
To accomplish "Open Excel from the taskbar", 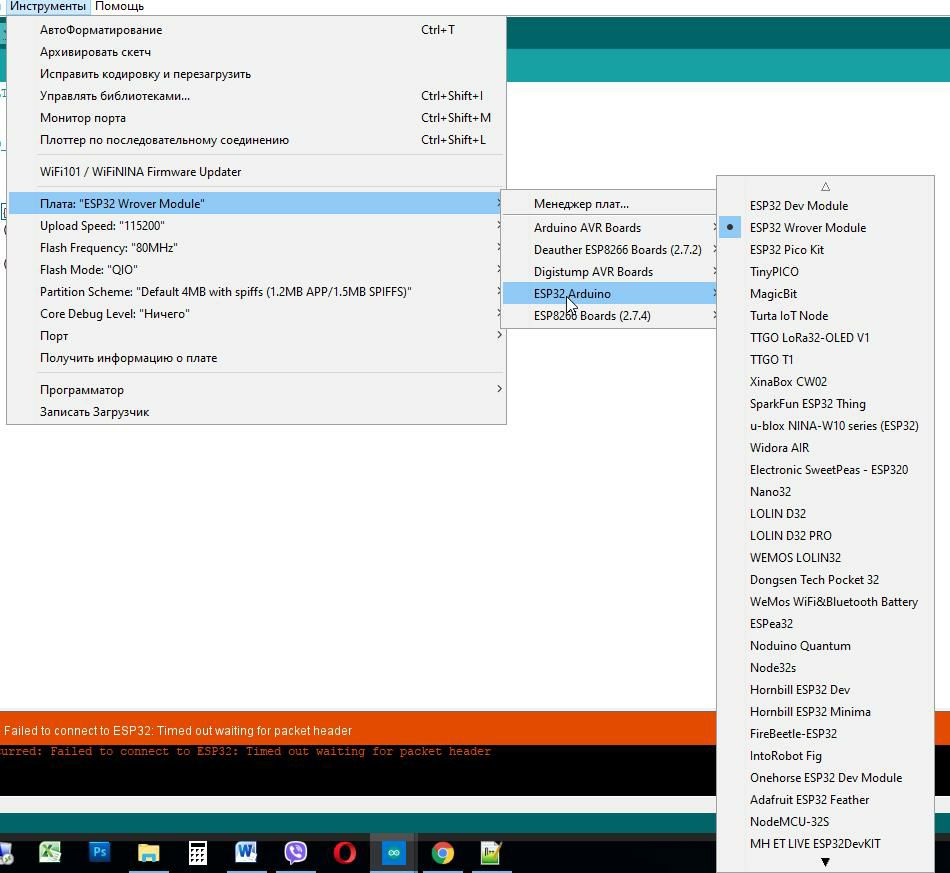I will [50, 853].
